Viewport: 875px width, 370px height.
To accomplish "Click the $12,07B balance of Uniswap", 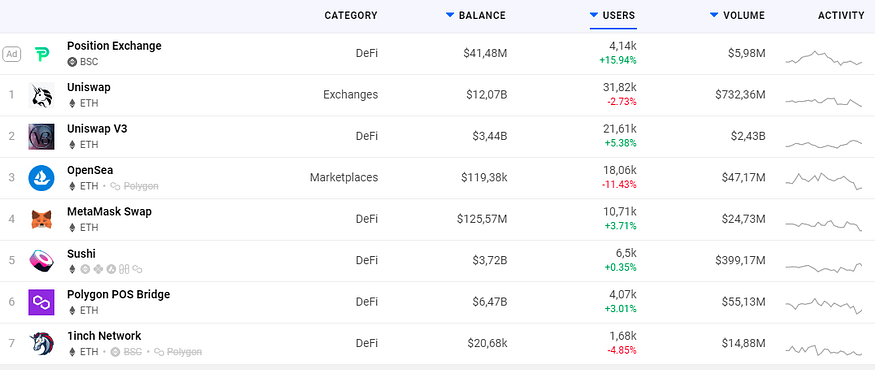I will (487, 94).
